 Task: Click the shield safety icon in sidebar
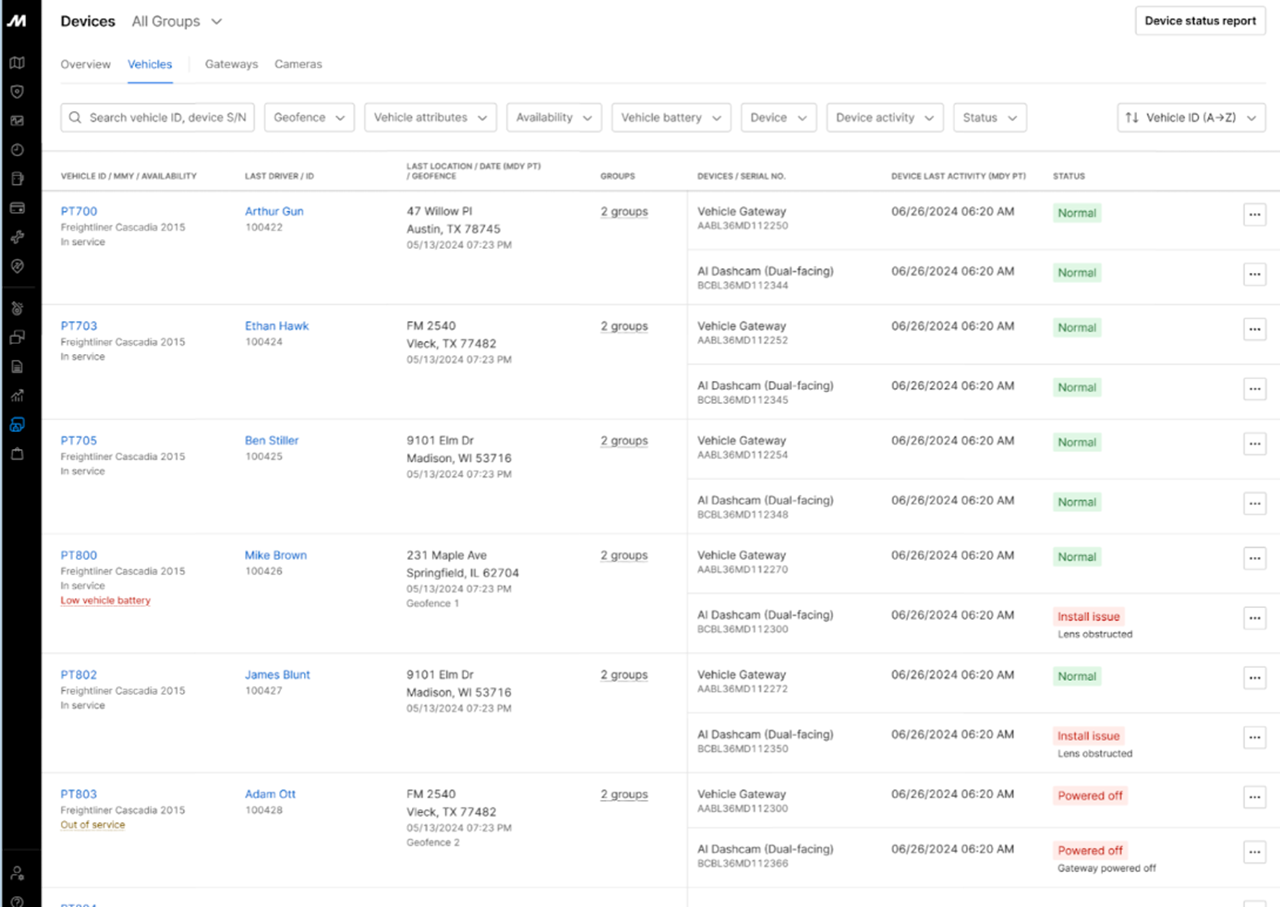pyautogui.click(x=17, y=92)
